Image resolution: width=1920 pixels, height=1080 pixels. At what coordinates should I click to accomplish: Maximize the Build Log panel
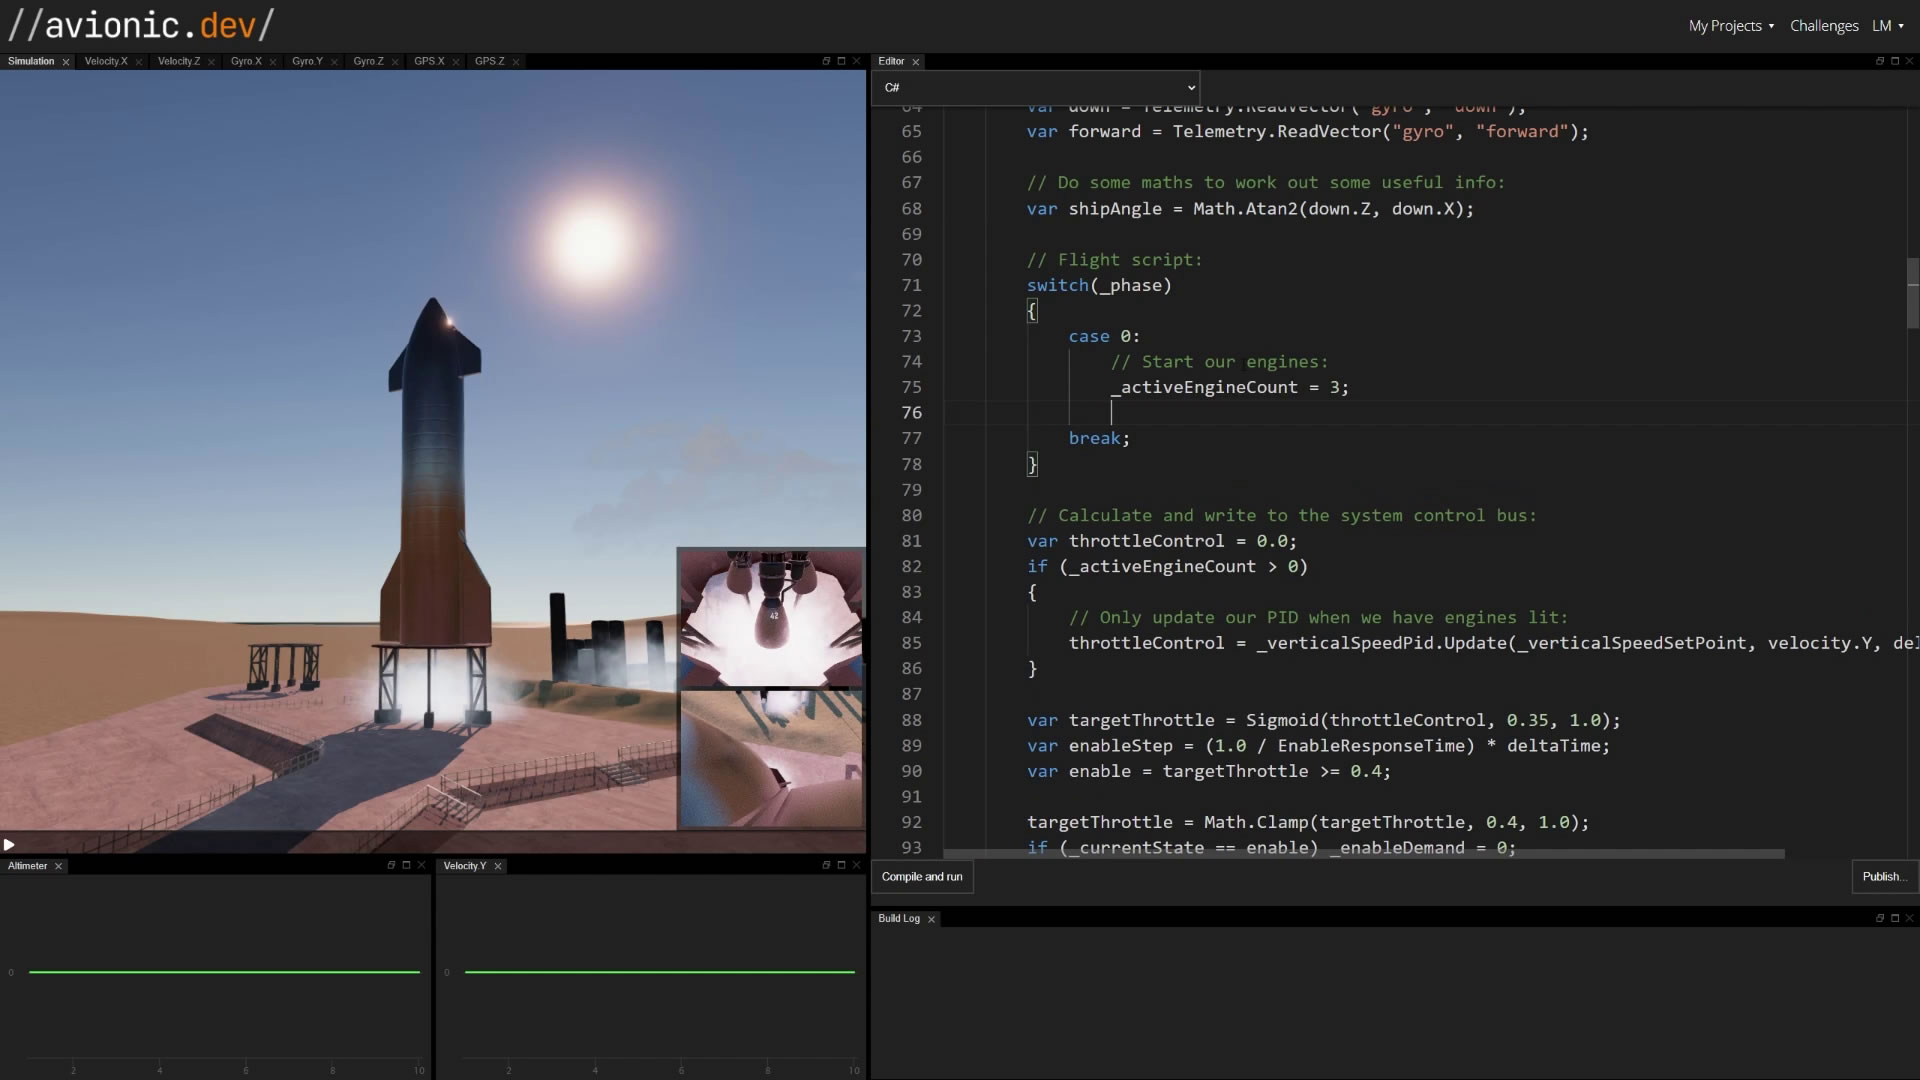click(1894, 918)
